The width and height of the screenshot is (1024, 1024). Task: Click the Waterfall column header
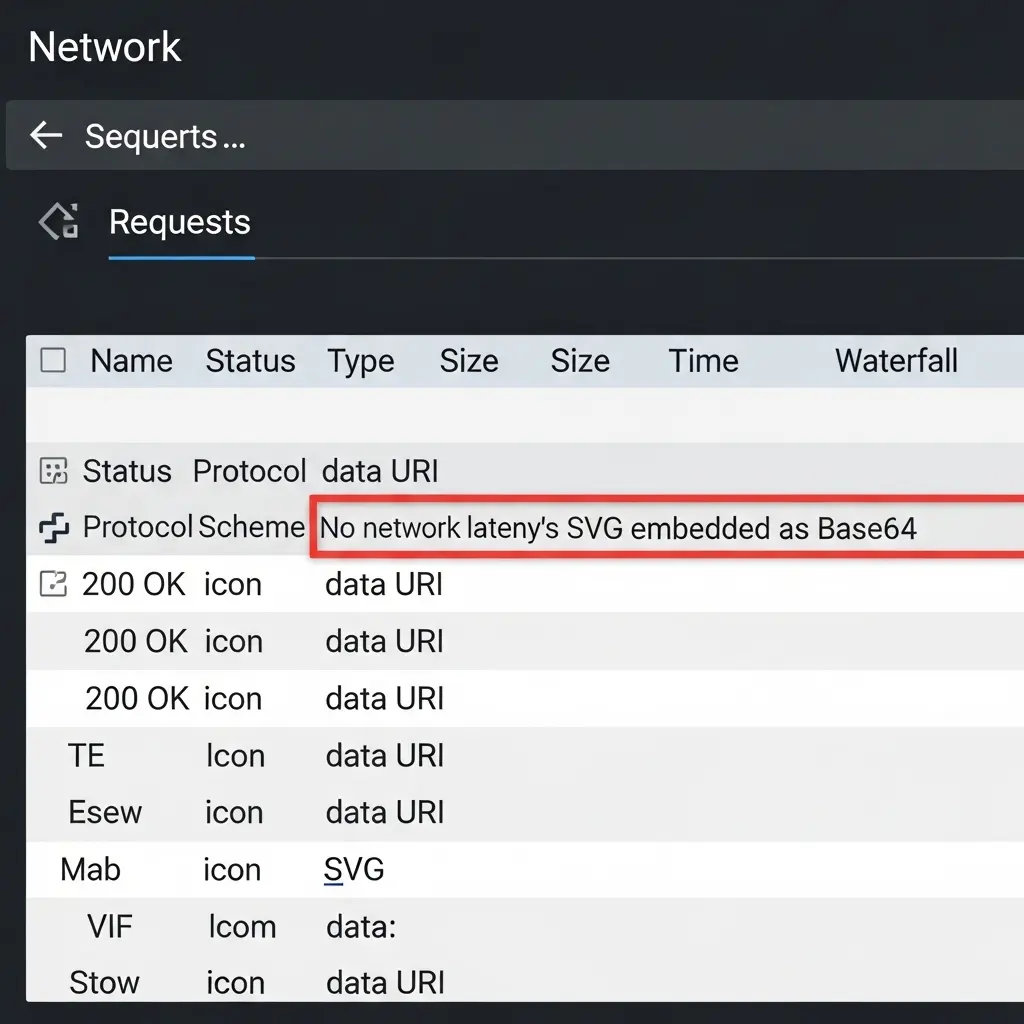coord(896,361)
